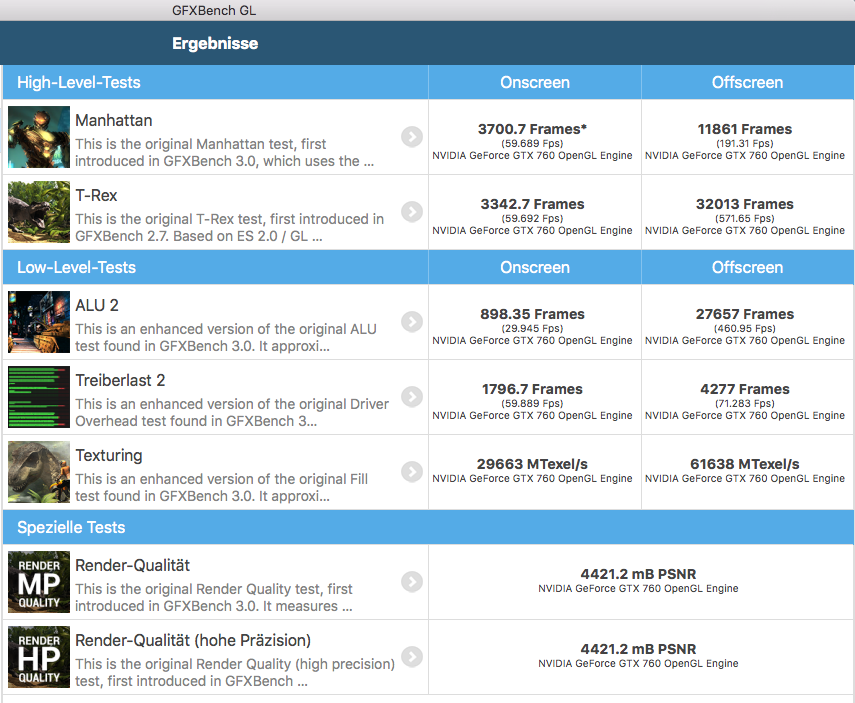Select the Manhattan test thumbnail

pyautogui.click(x=39, y=137)
